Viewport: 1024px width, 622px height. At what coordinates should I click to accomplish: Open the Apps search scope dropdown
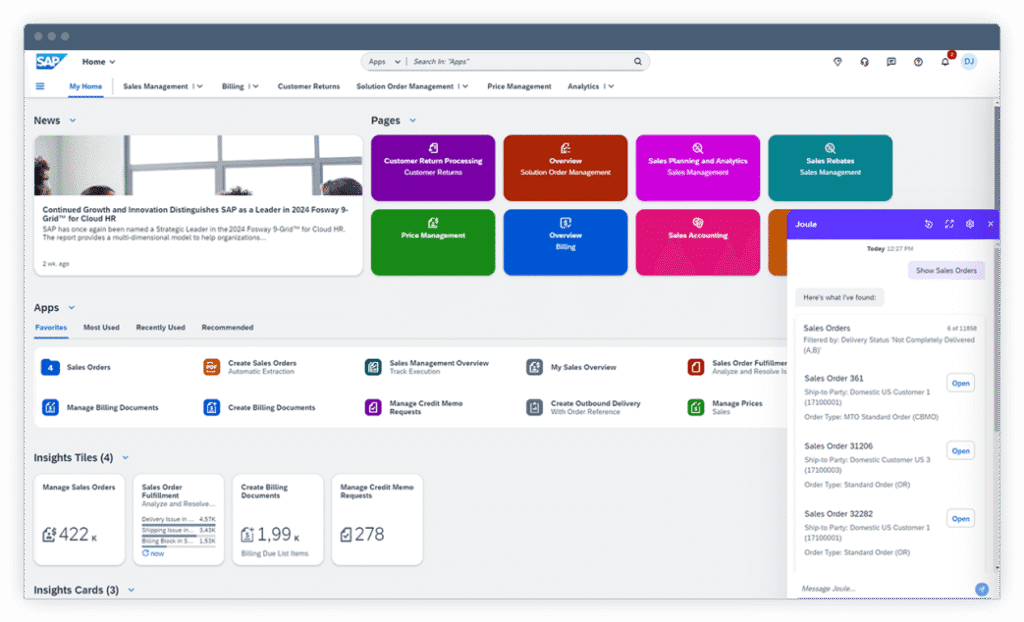(x=383, y=62)
